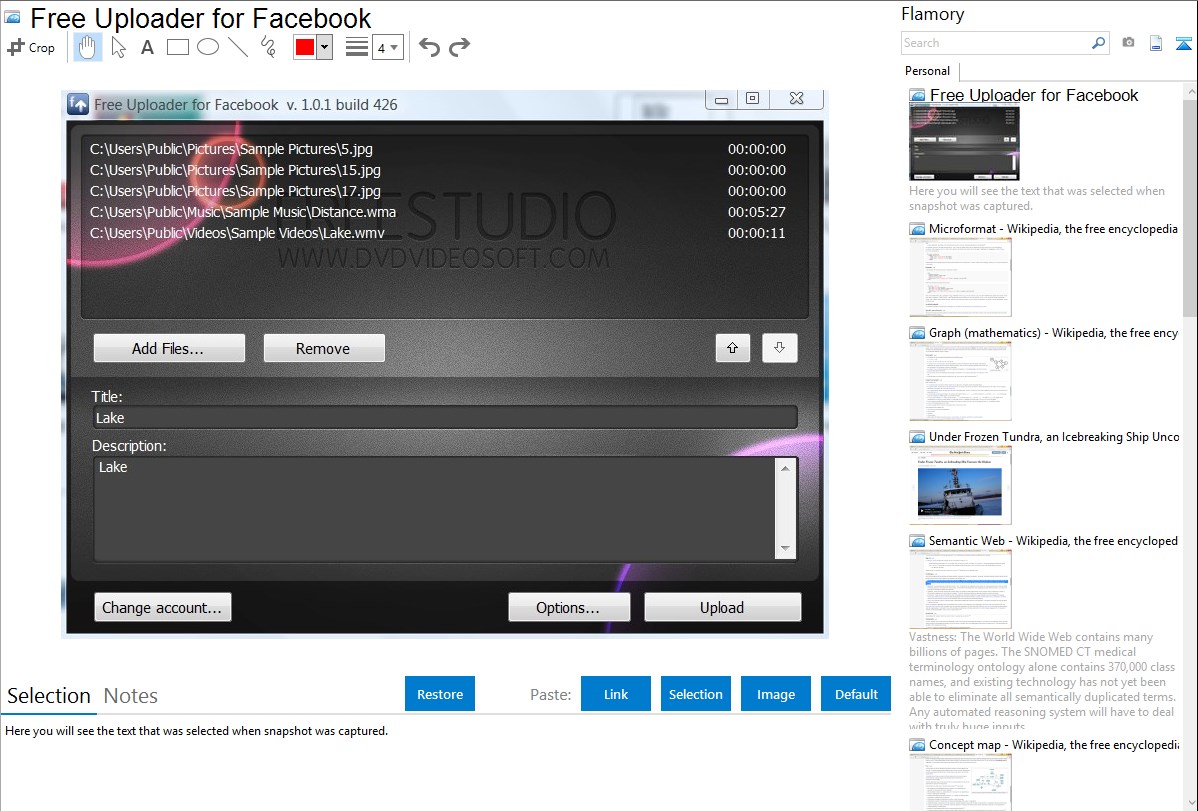This screenshot has height=811, width=1198.
Task: Paste as Image
Action: [776, 694]
